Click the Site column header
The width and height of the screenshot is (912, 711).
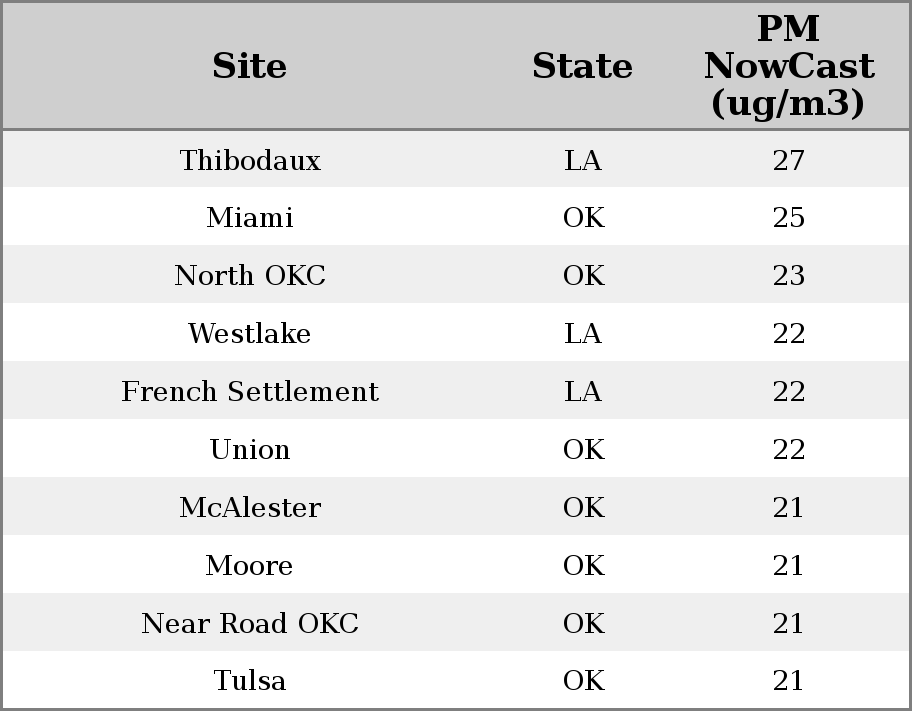[x=250, y=66]
